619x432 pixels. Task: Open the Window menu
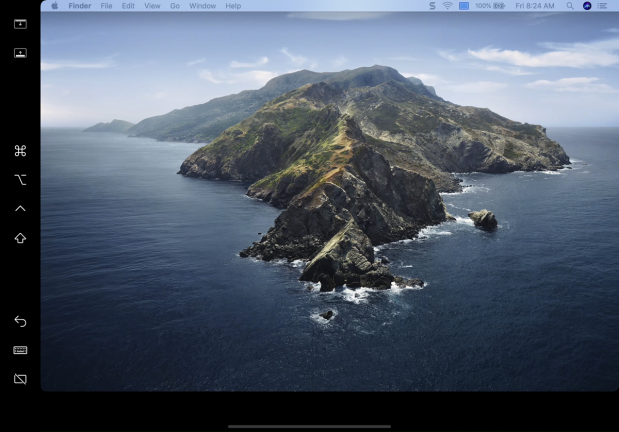[203, 6]
